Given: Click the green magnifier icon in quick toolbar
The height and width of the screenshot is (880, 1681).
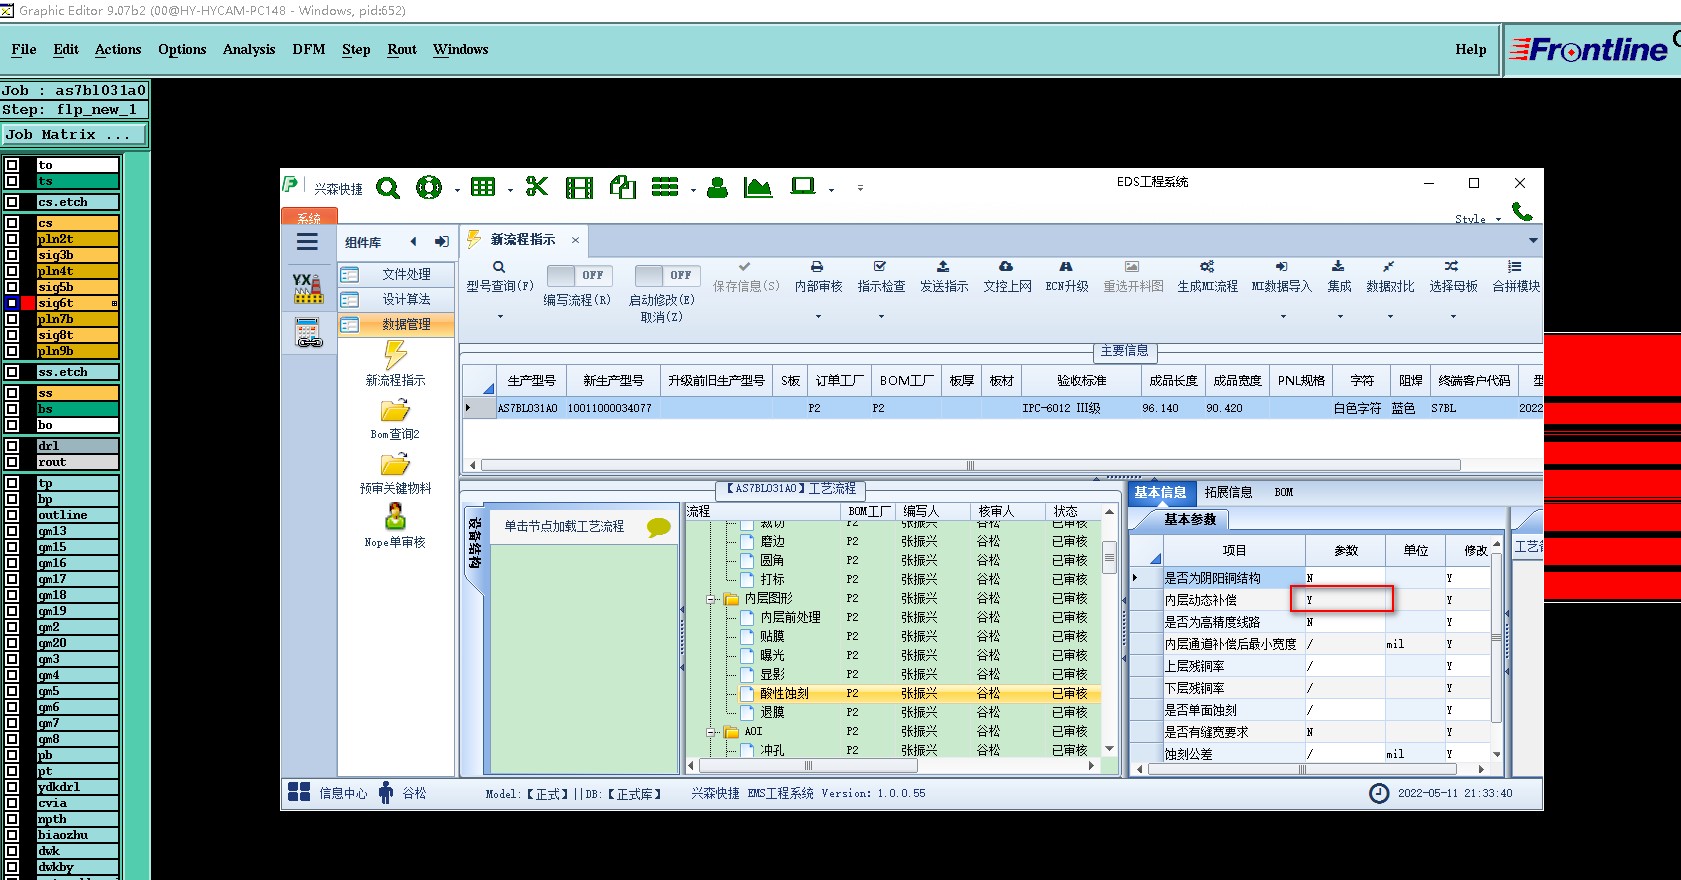Looking at the screenshot, I should [x=388, y=188].
